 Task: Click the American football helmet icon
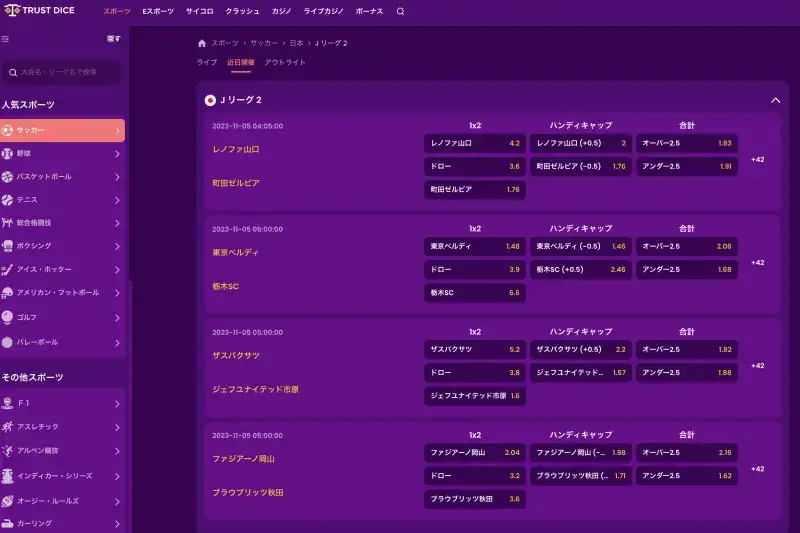7,293
